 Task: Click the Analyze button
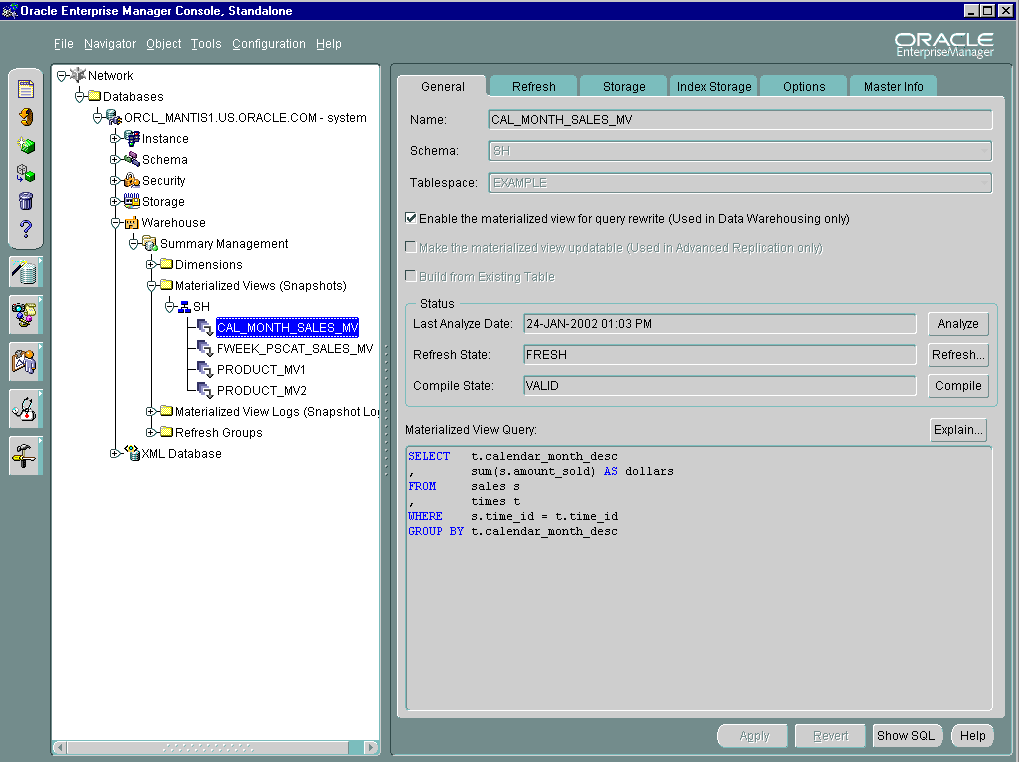coord(957,324)
